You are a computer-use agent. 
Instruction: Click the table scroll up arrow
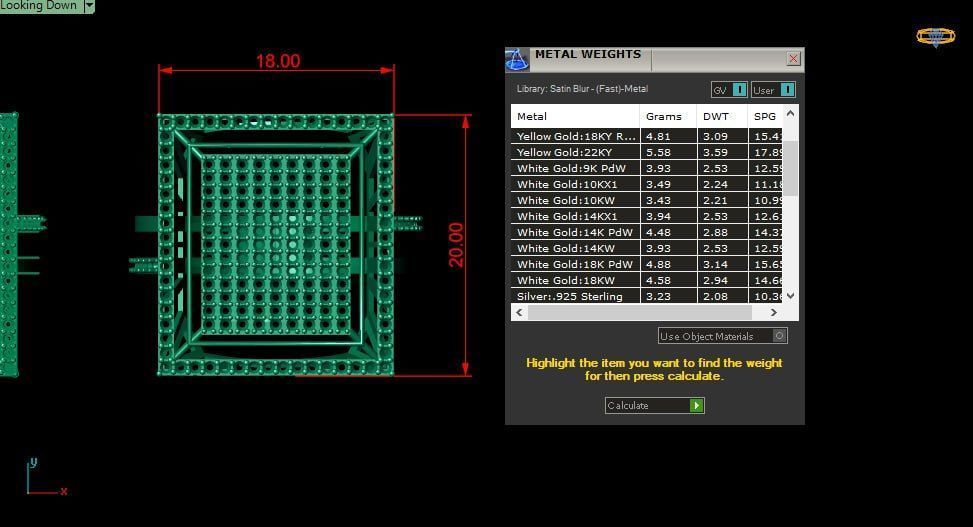[791, 114]
